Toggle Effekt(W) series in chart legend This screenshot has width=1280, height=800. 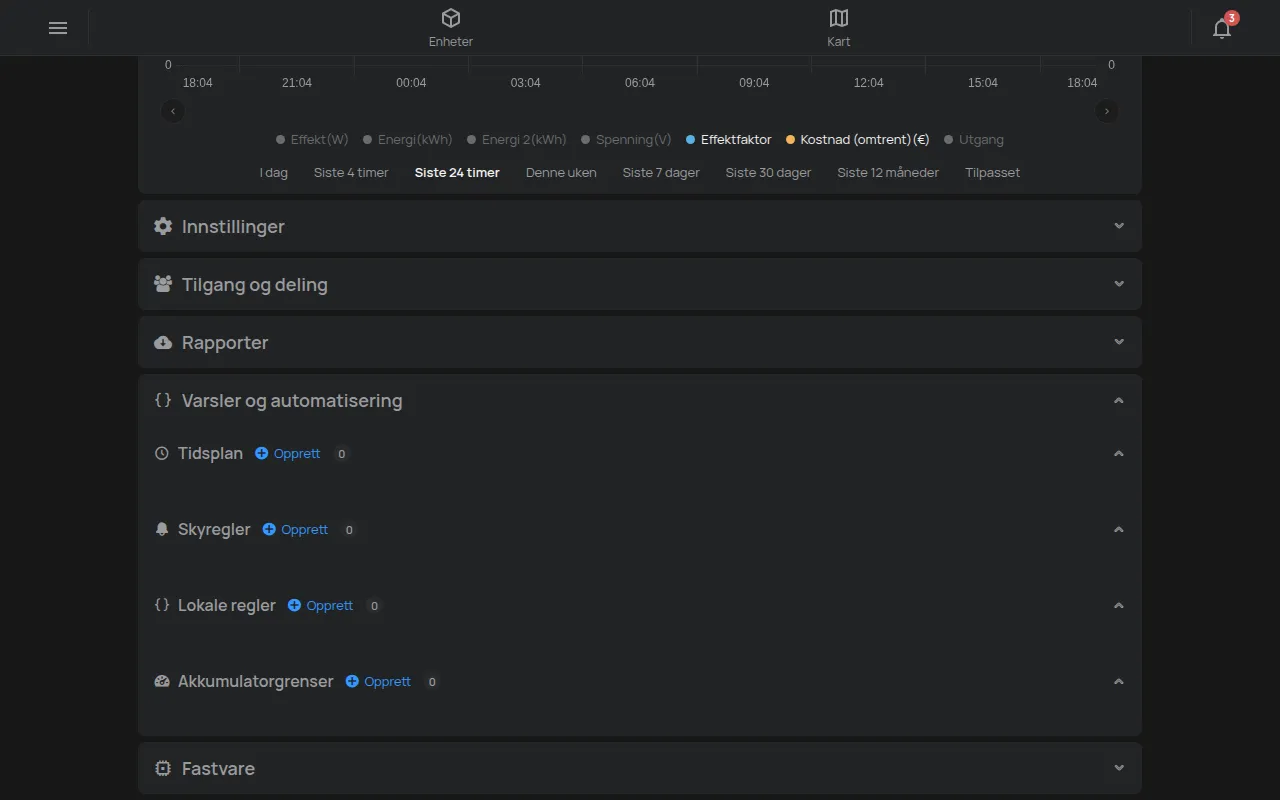tap(312, 140)
